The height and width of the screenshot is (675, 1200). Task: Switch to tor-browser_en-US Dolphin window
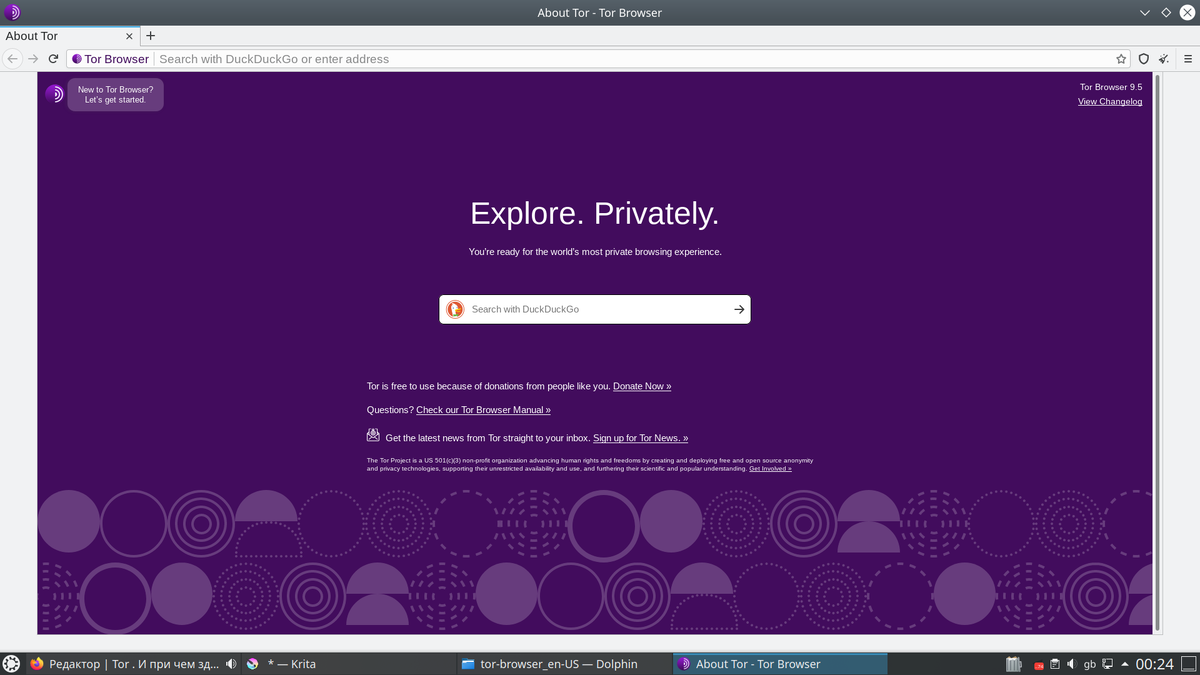(x=563, y=664)
